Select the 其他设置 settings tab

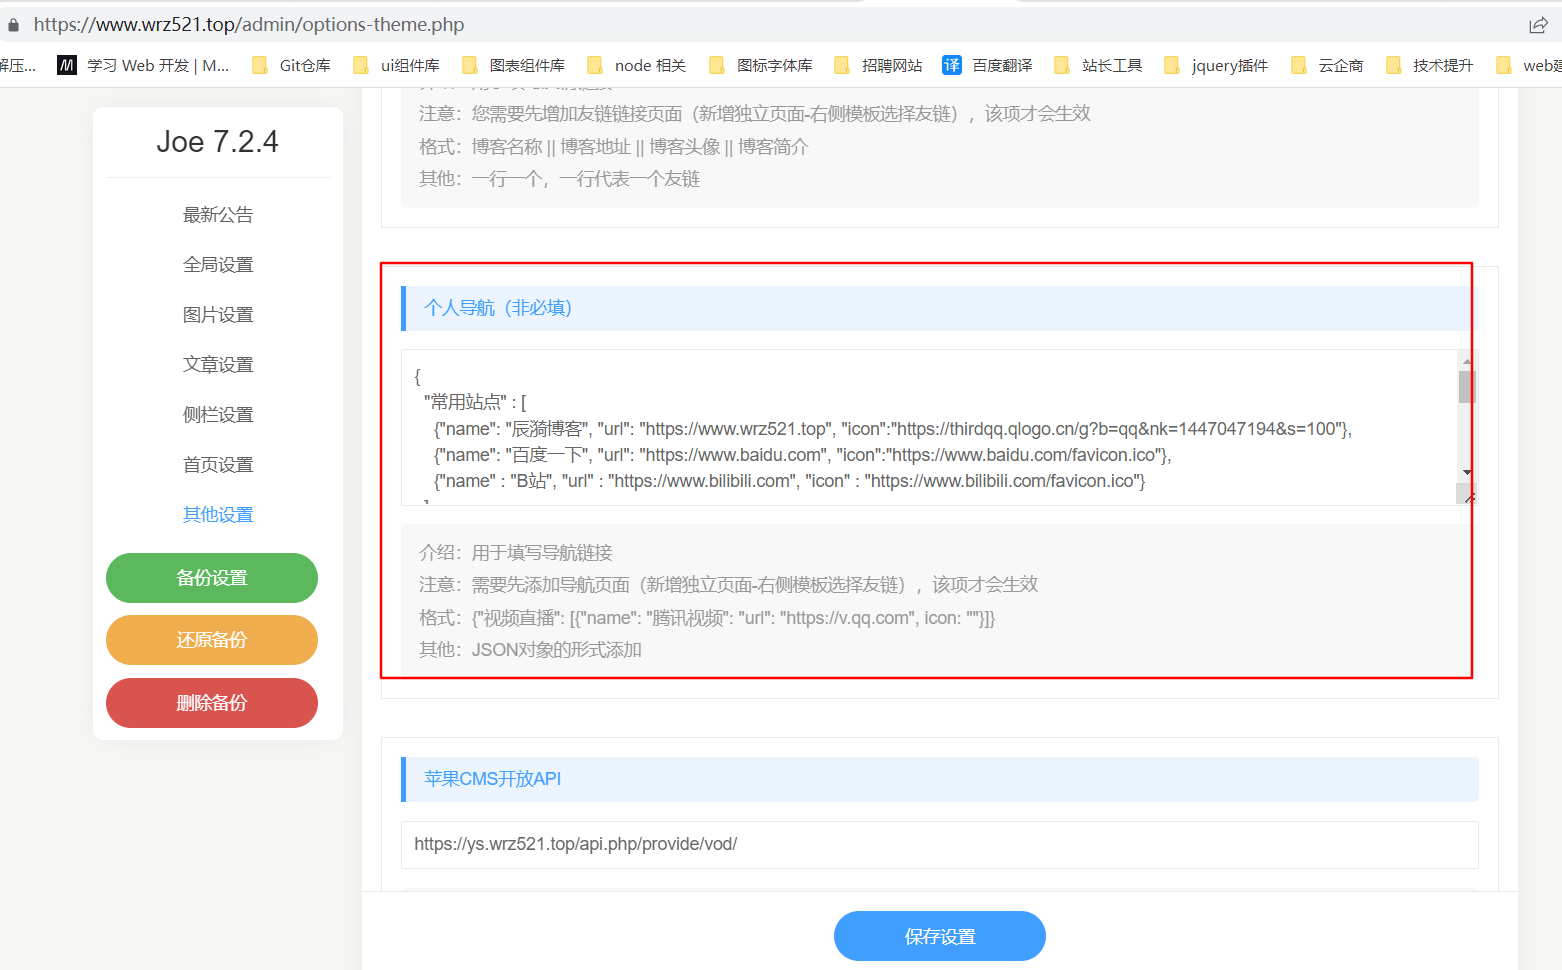(x=218, y=515)
